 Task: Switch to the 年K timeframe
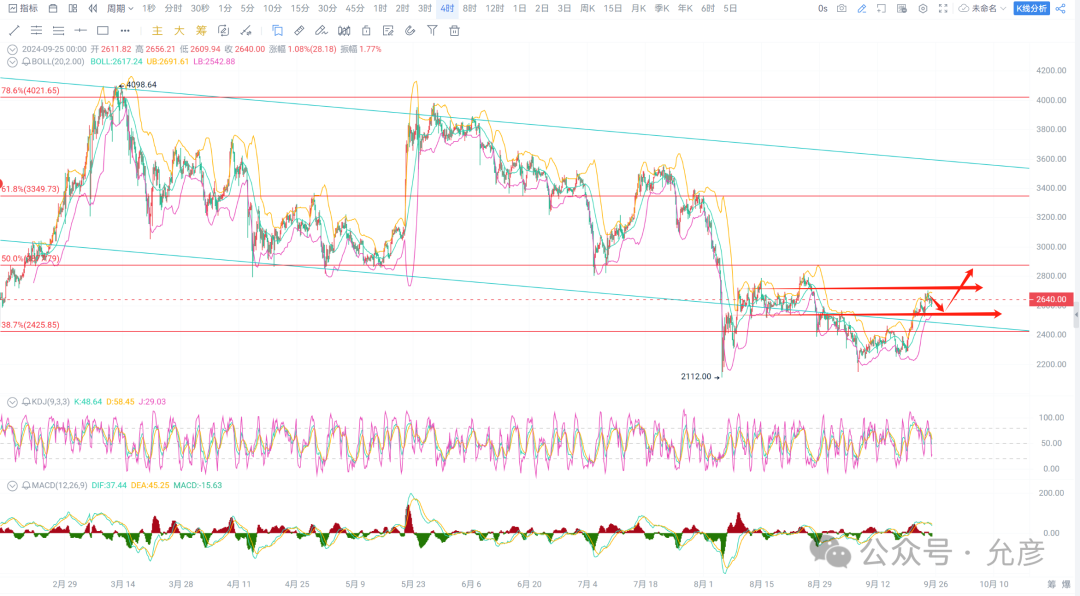pyautogui.click(x=685, y=8)
